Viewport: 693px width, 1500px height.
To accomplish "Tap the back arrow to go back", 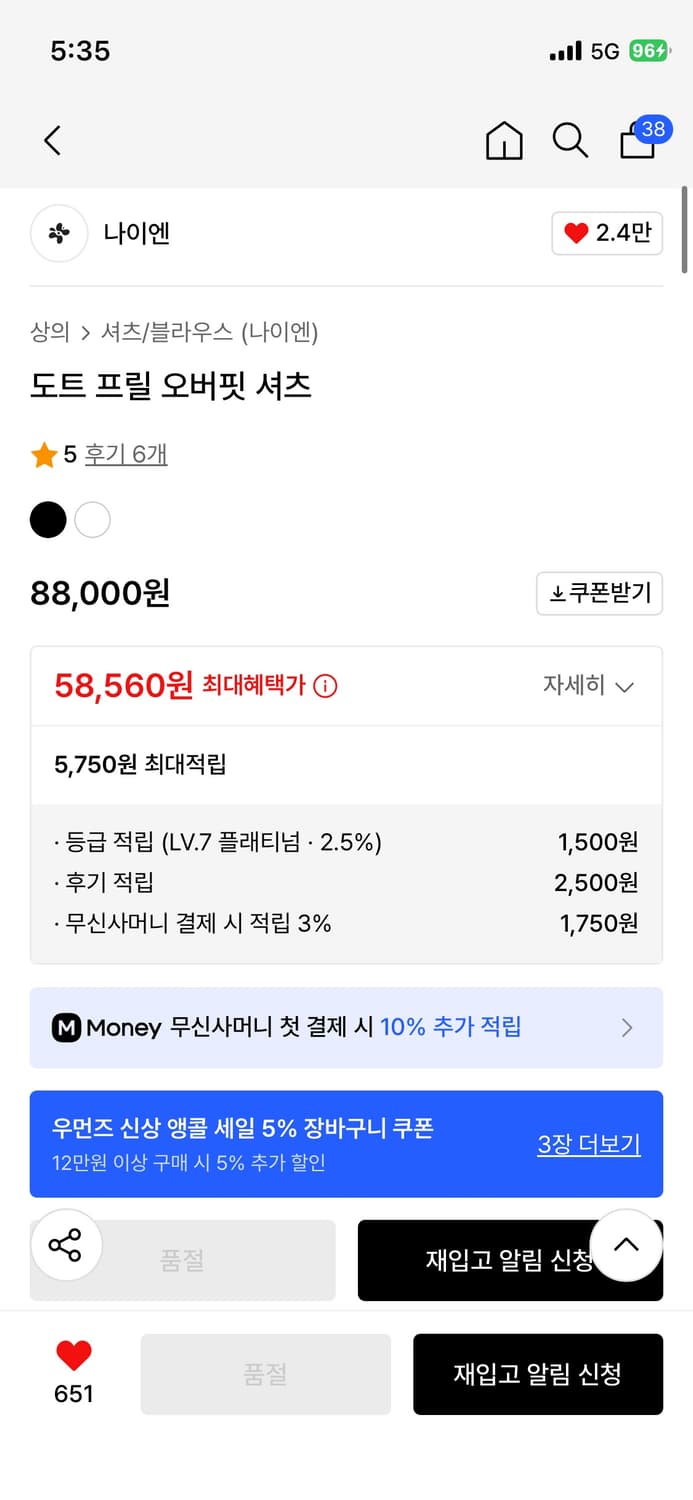I will [x=52, y=141].
